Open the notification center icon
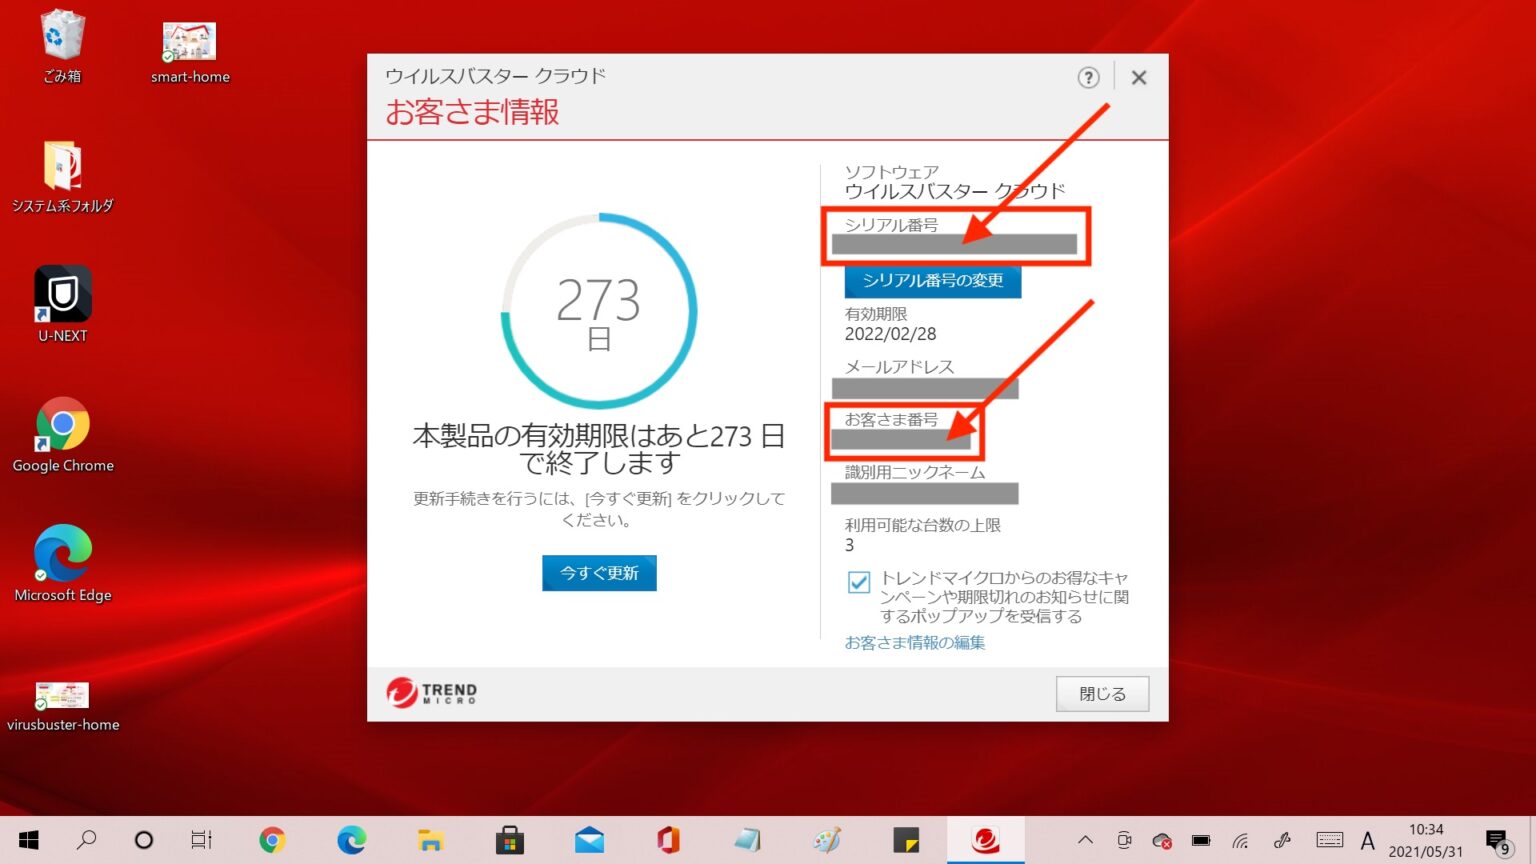The image size is (1536, 864). 1498,842
